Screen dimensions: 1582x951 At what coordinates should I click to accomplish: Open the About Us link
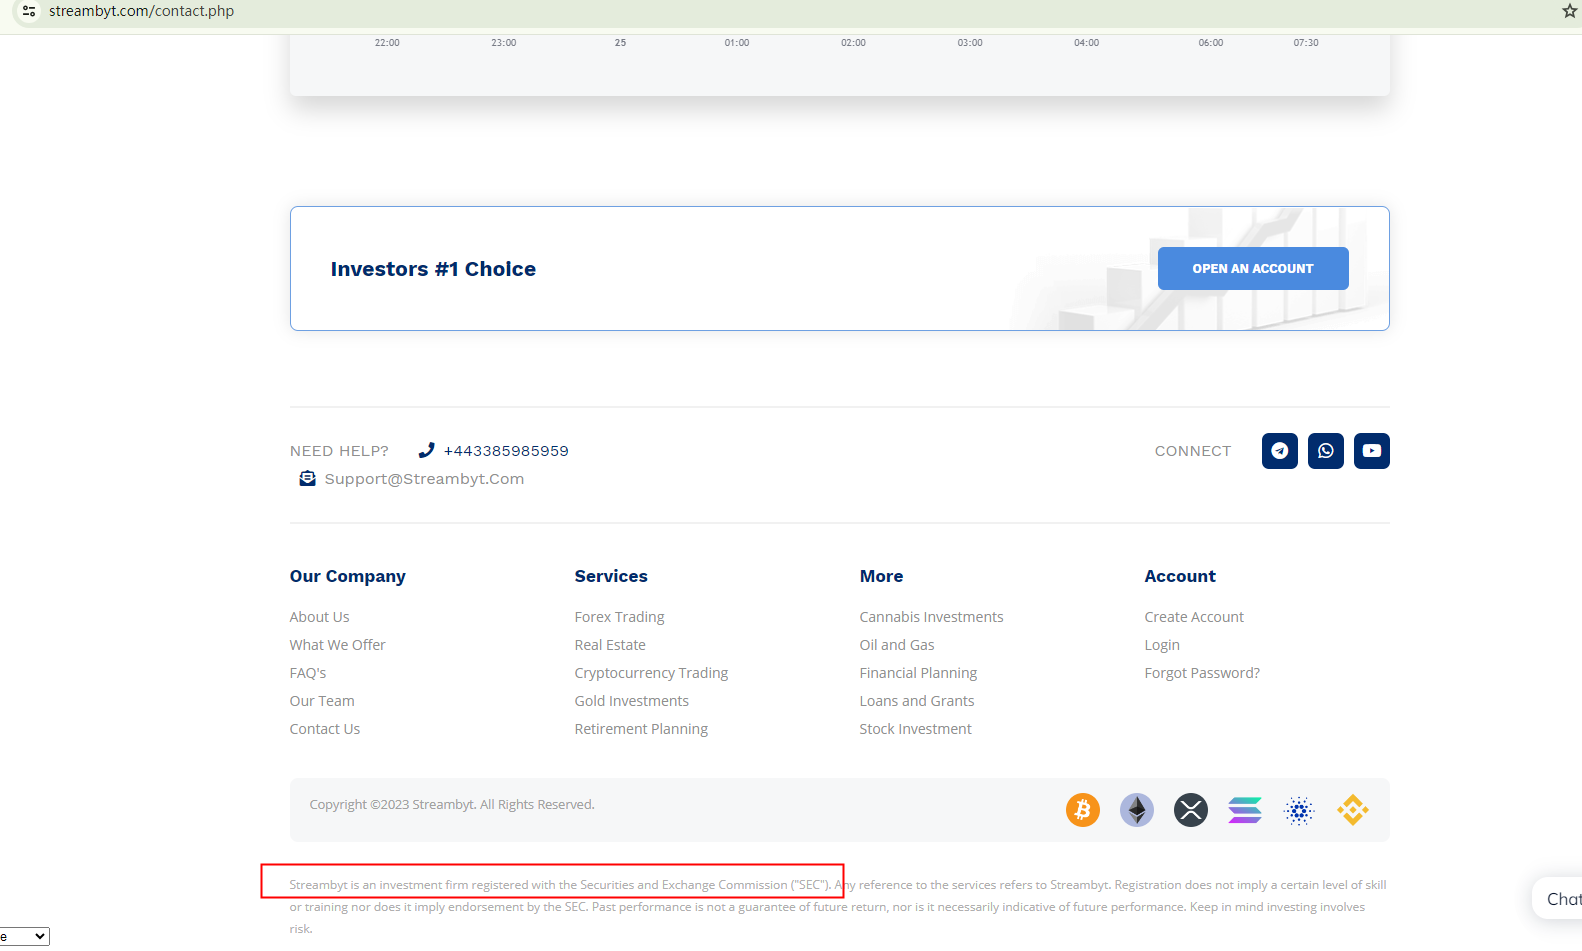coord(320,617)
